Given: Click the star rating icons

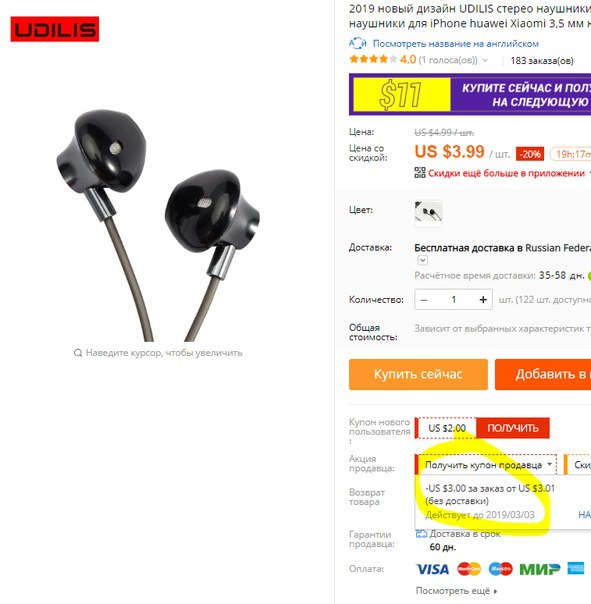Looking at the screenshot, I should [x=373, y=60].
